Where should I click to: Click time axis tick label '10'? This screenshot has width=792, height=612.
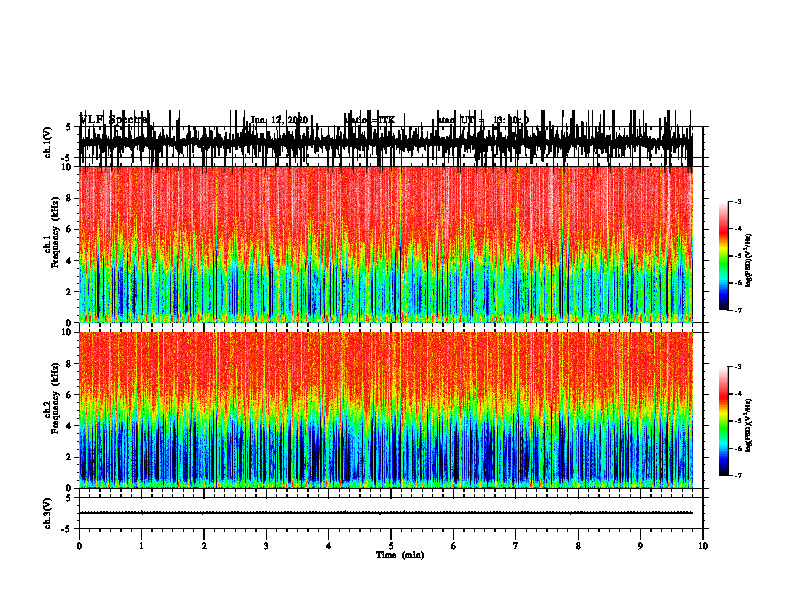pyautogui.click(x=703, y=546)
